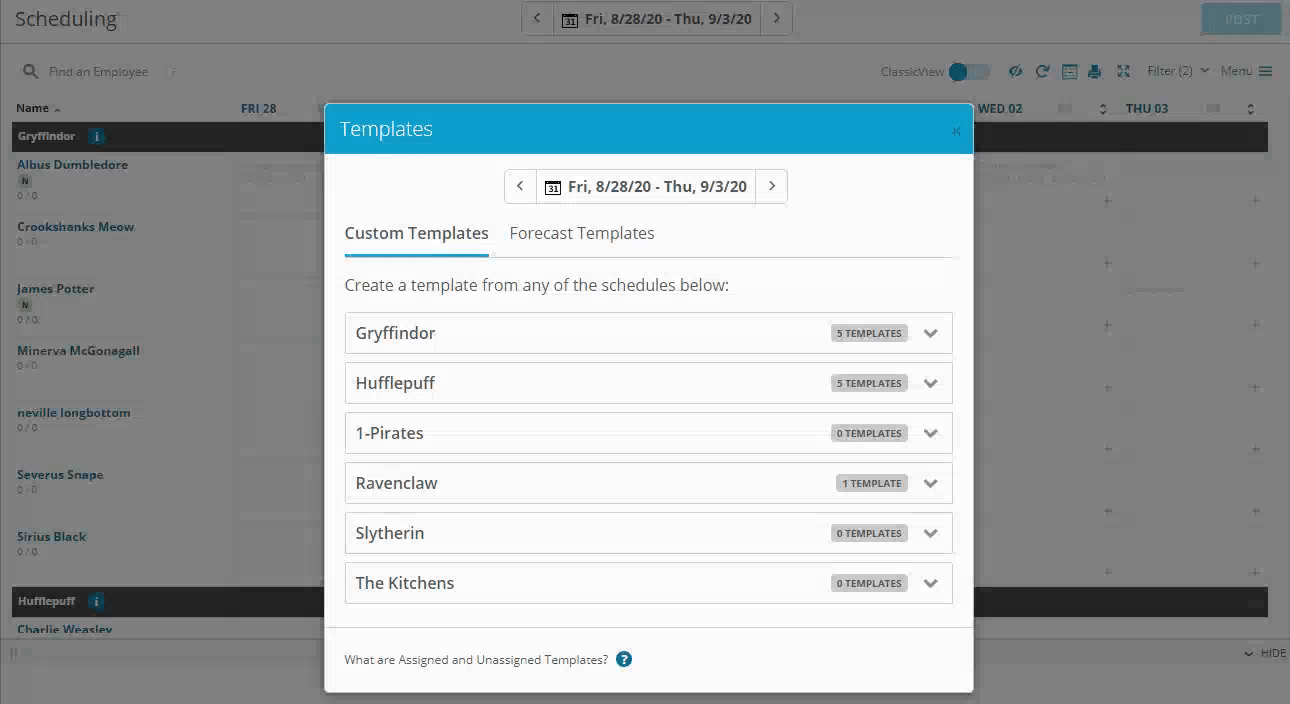
Task: Open the Filter (2) dropdown
Action: (1178, 71)
